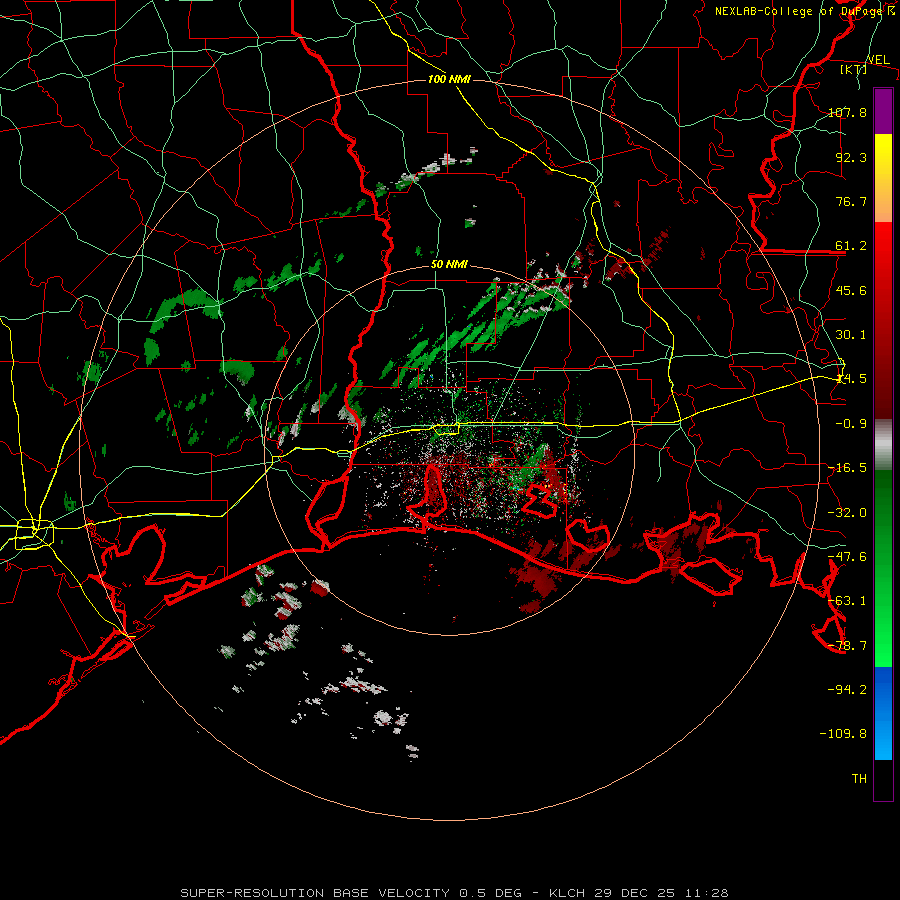The height and width of the screenshot is (900, 900).
Task: Pick the red segment of the color bar
Action: (x=883, y=321)
